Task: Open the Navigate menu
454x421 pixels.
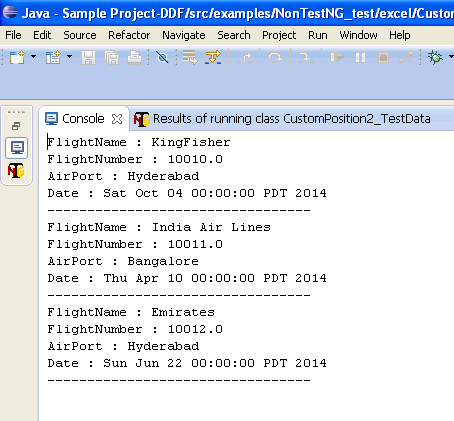Action: tap(184, 35)
